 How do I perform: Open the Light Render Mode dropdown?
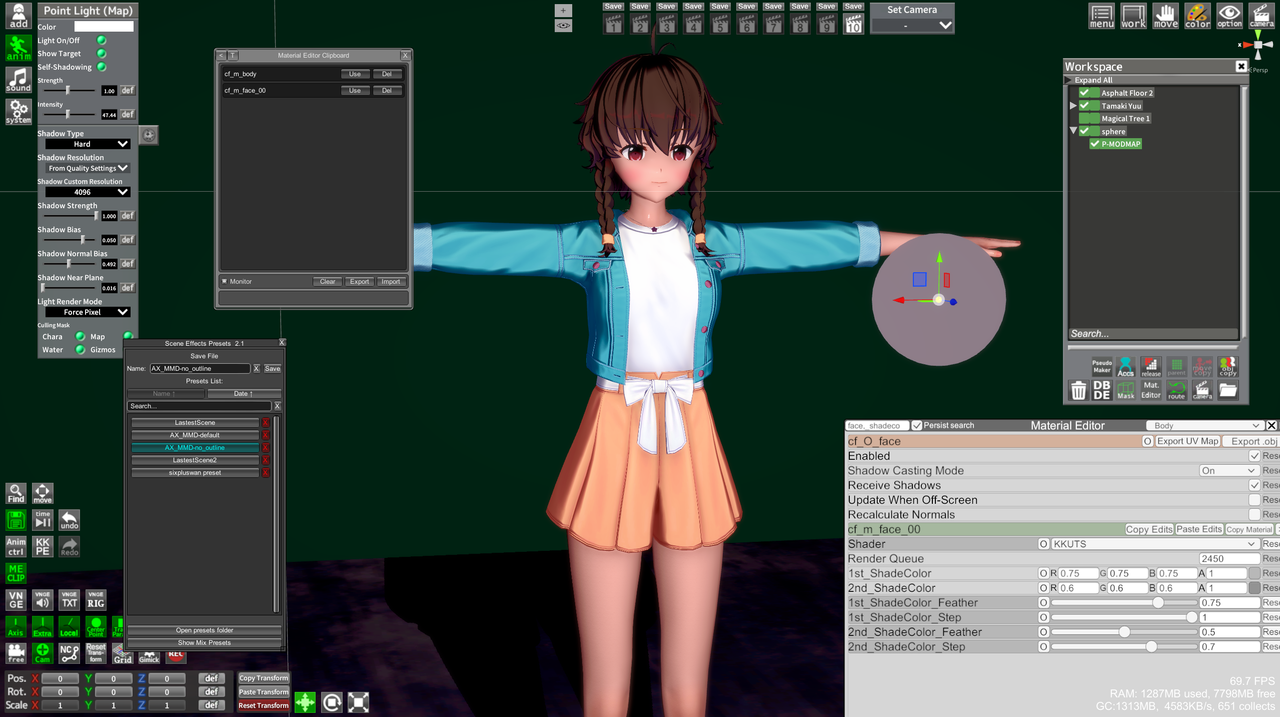coord(88,312)
